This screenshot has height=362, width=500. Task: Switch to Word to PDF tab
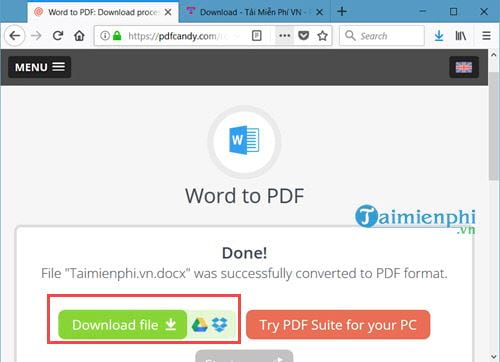click(103, 12)
